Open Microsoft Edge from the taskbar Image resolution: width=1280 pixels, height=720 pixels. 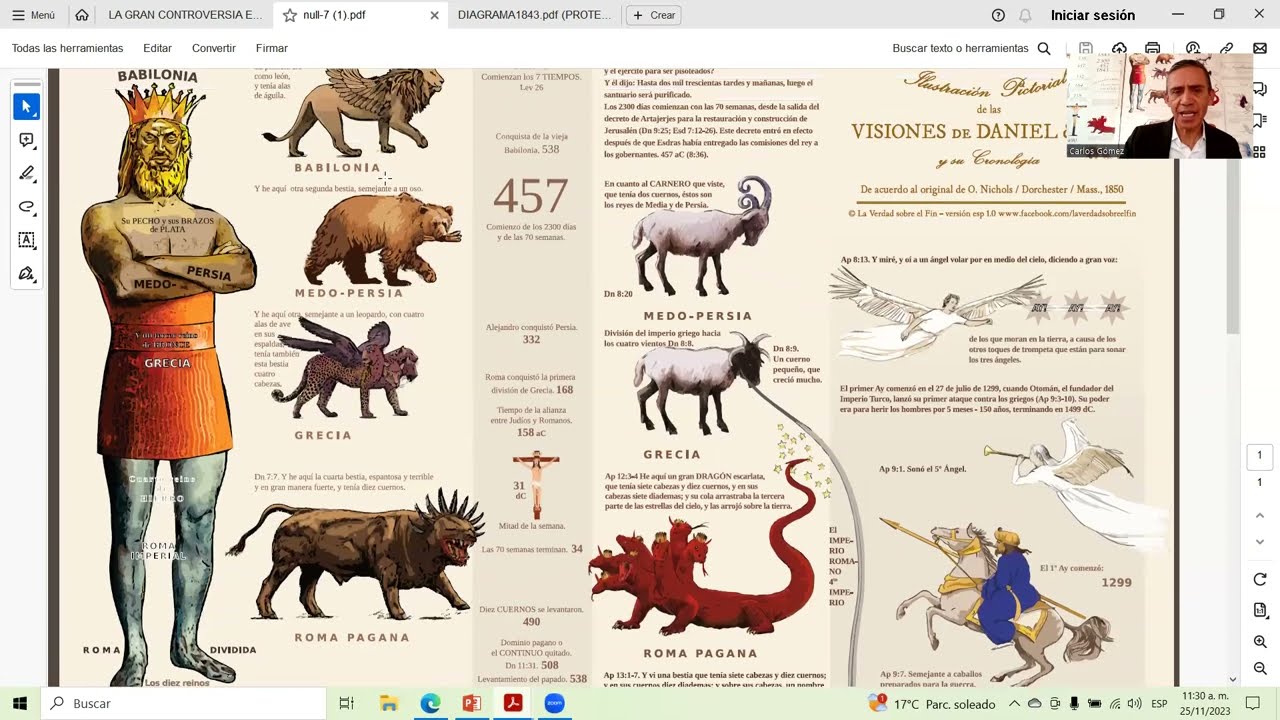pos(430,703)
